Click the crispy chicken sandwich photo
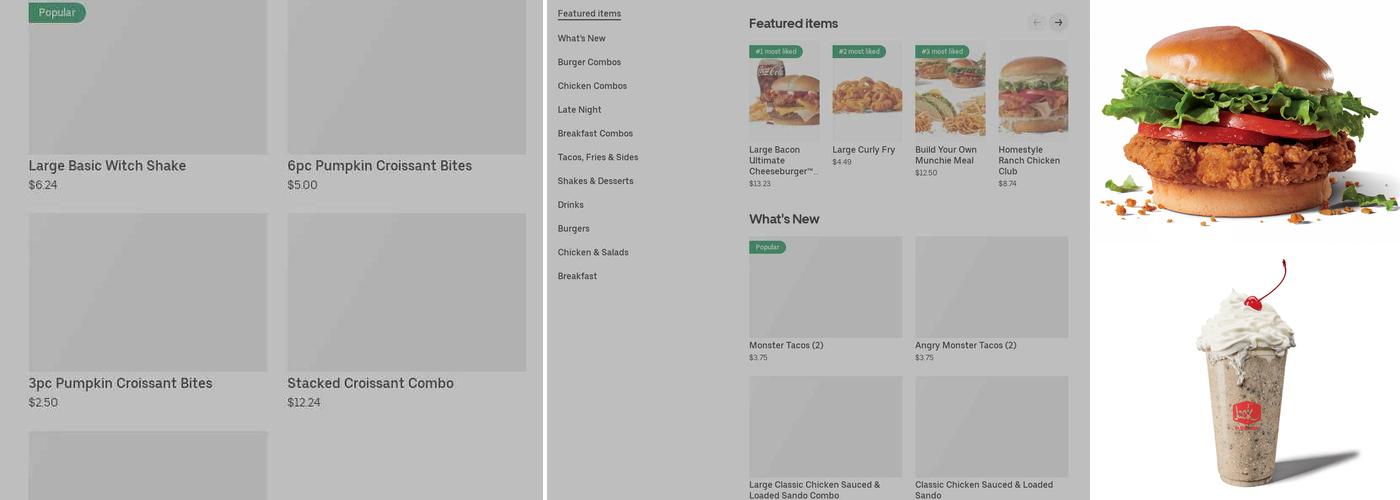The height and width of the screenshot is (500, 1400). 1243,120
